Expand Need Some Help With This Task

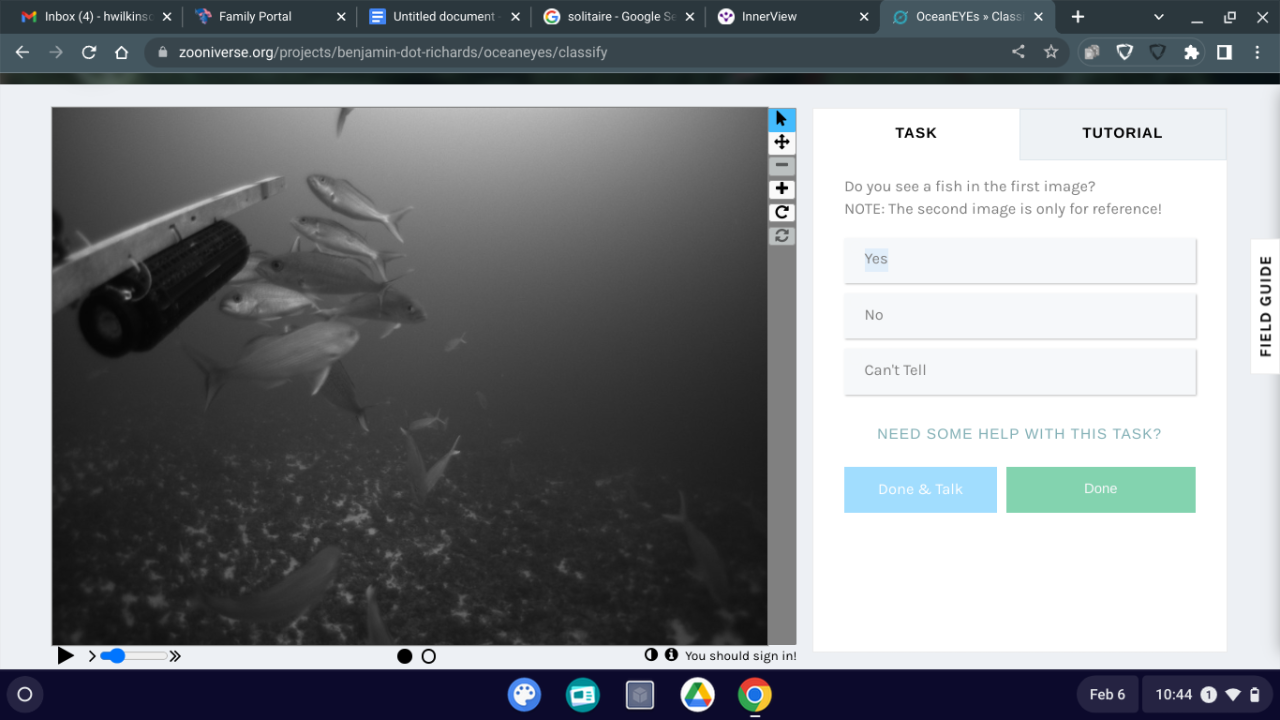[x=1019, y=434]
